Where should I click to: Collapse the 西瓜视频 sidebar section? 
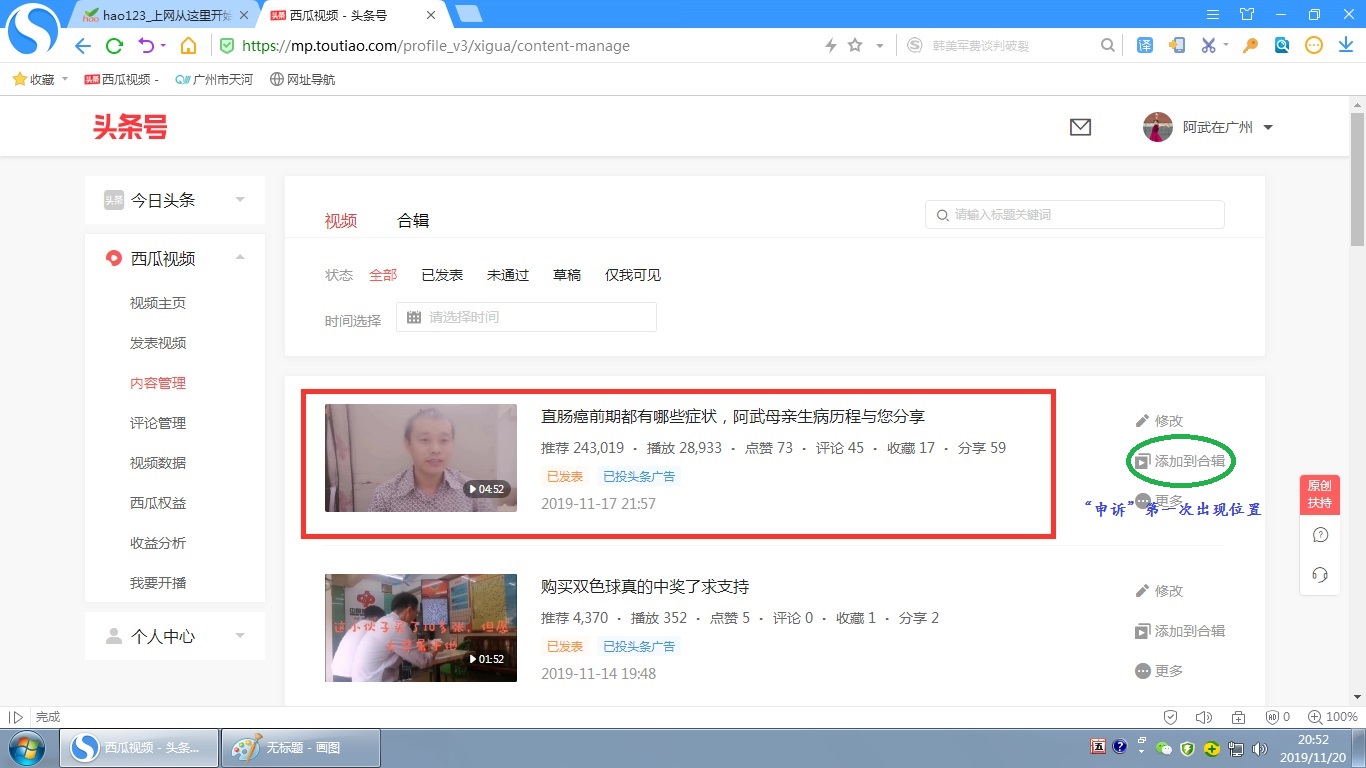pos(239,257)
